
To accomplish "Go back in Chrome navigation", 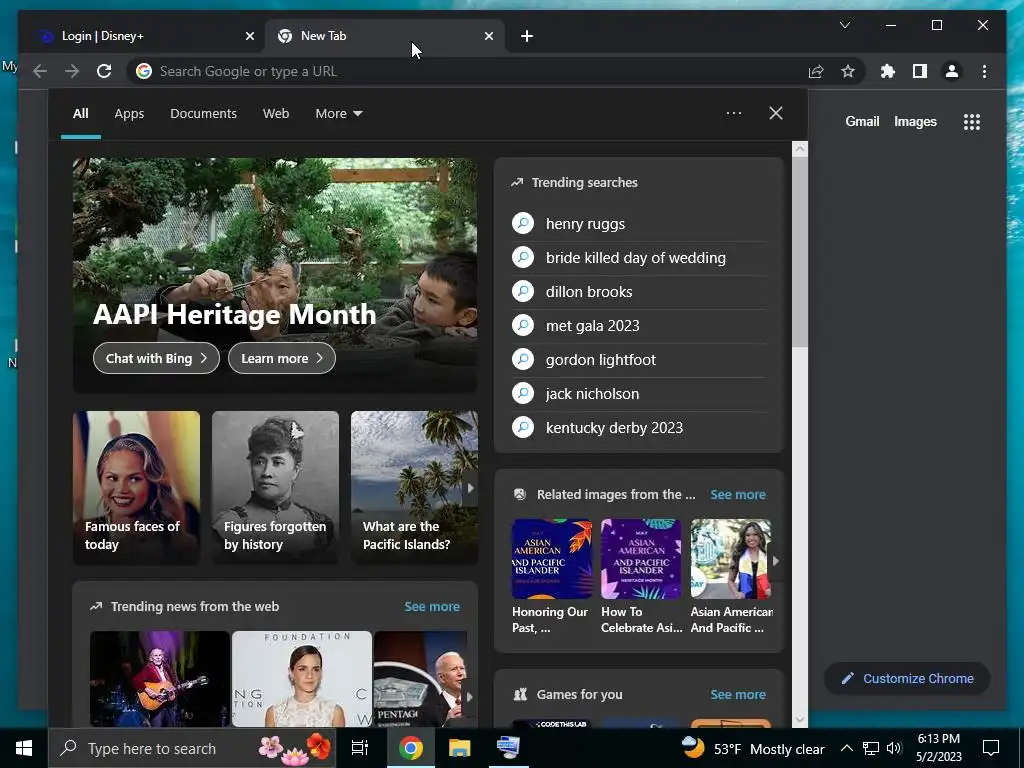I will click(40, 71).
